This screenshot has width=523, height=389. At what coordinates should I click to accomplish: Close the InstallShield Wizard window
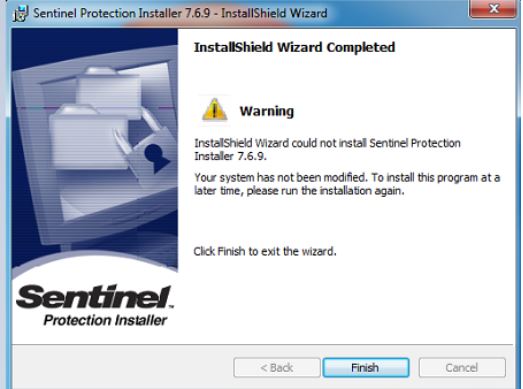pos(493,8)
